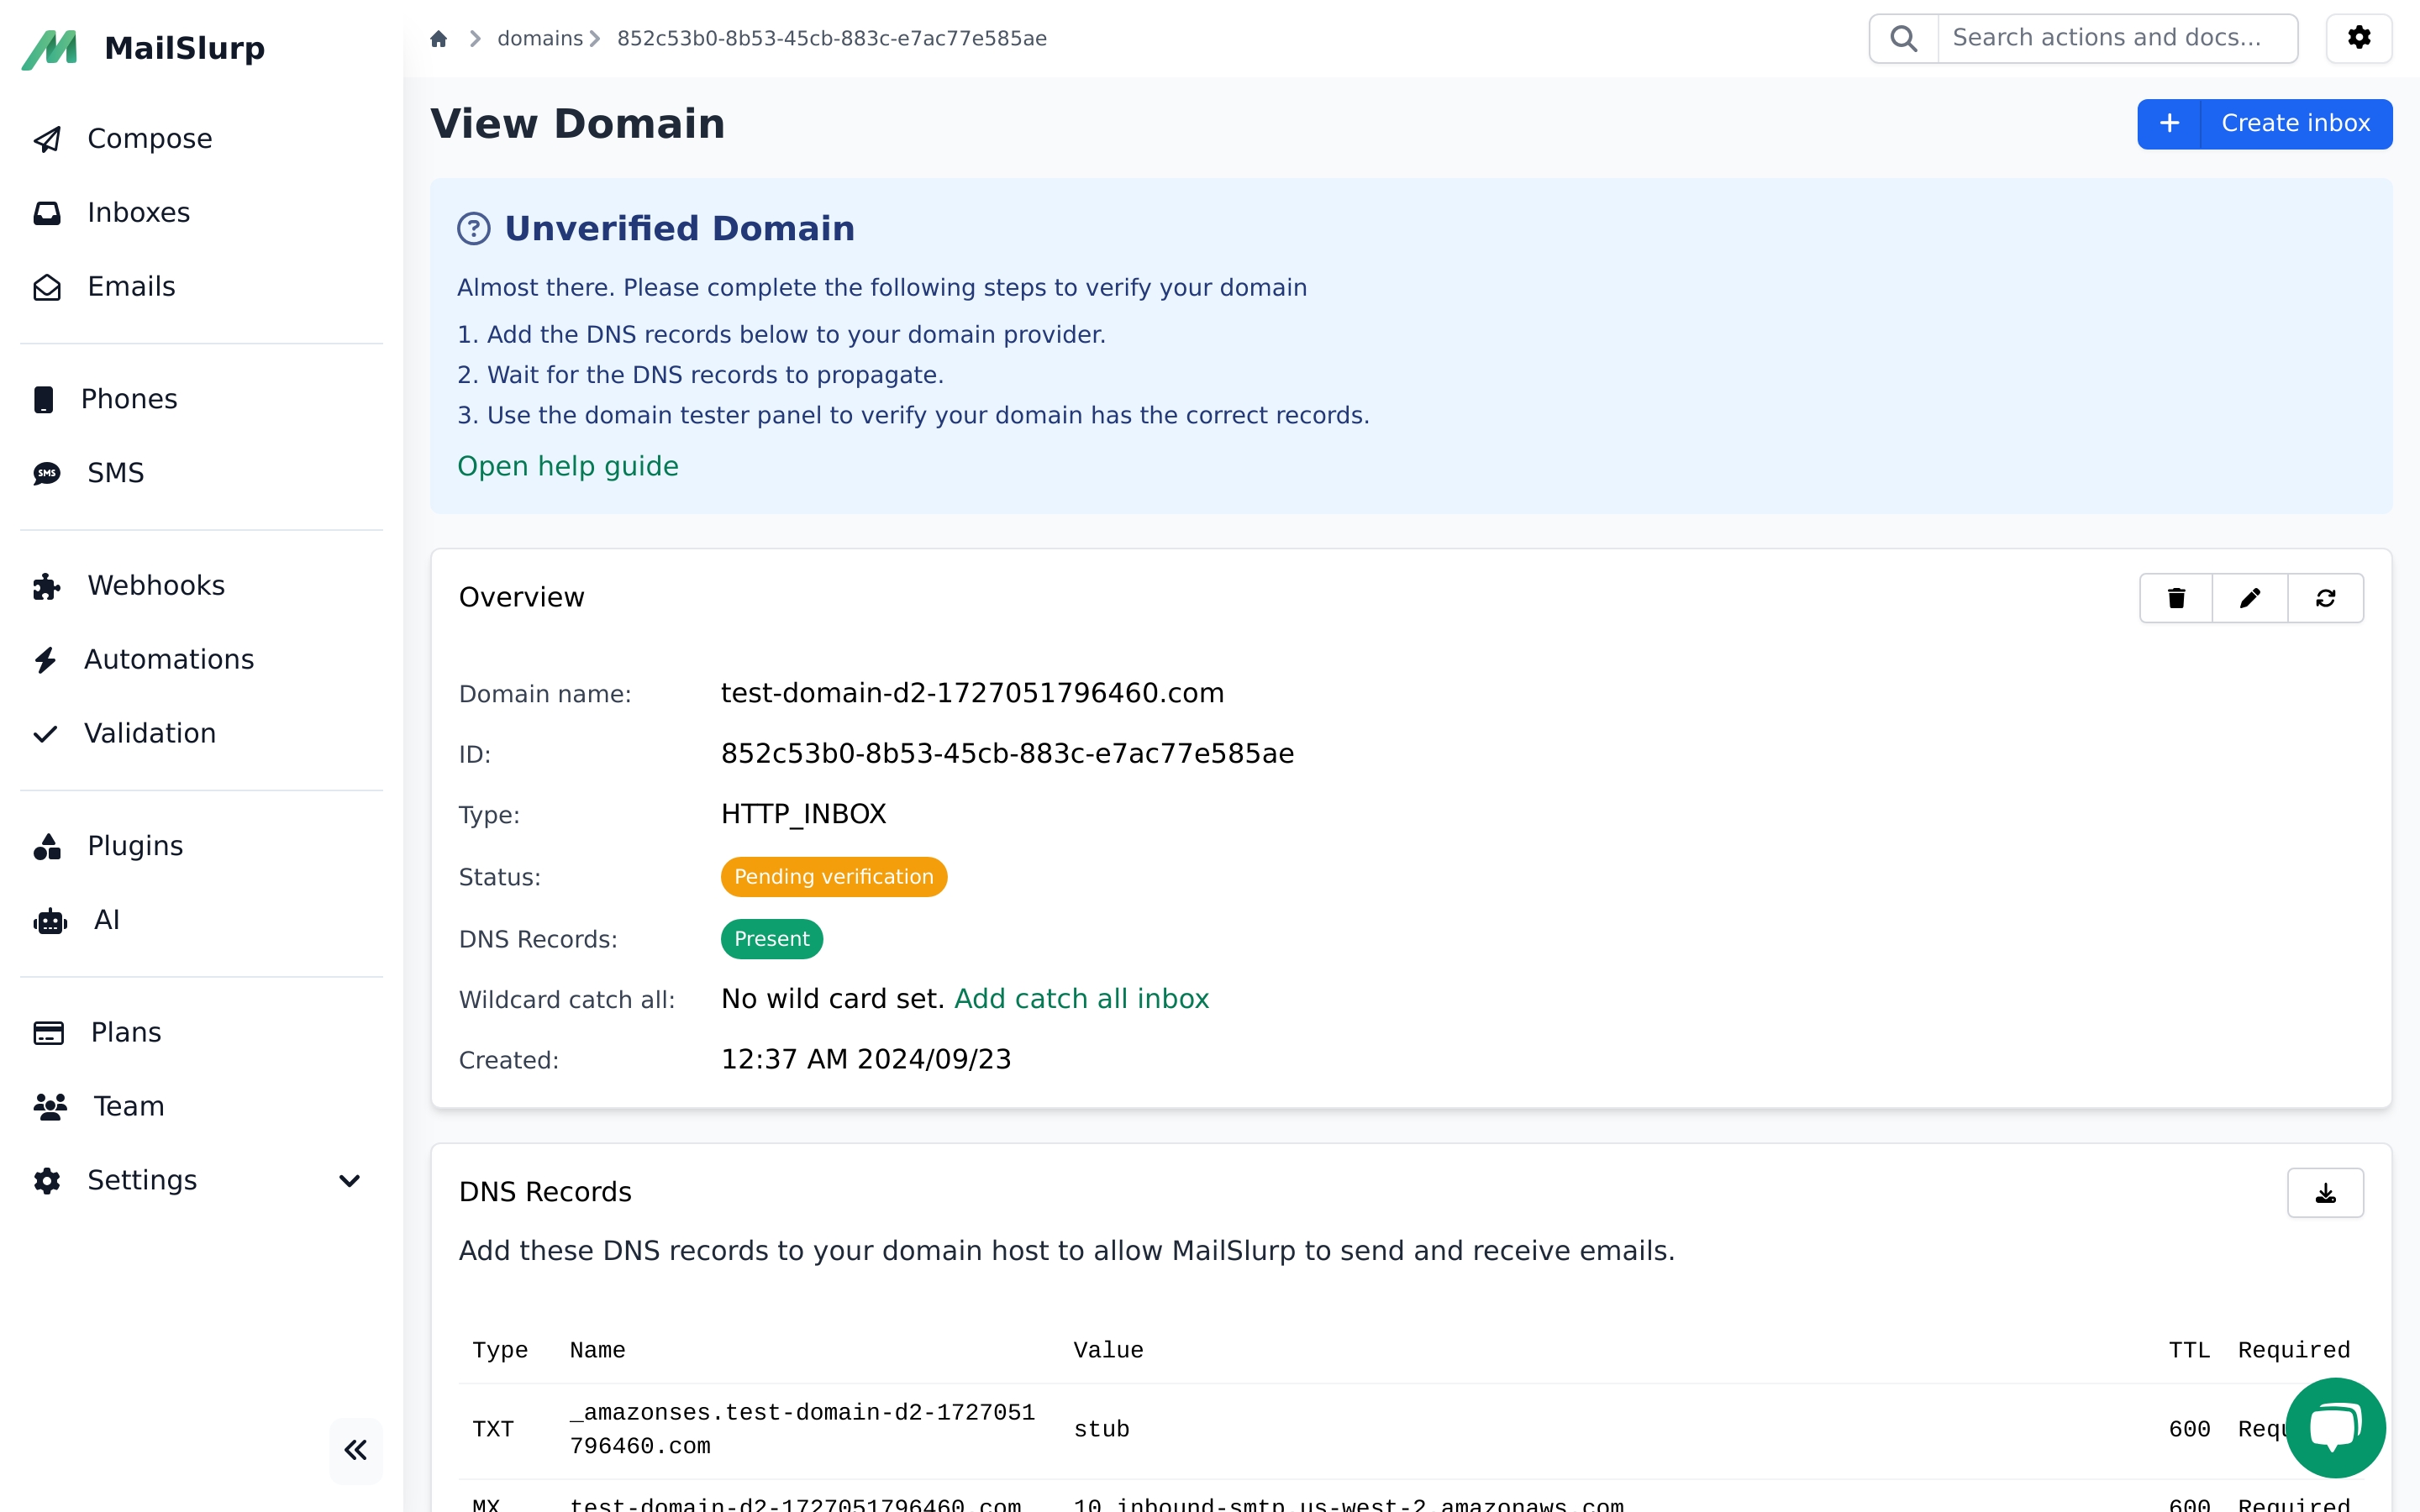
Task: Click the Emails envelope icon
Action: [x=47, y=287]
